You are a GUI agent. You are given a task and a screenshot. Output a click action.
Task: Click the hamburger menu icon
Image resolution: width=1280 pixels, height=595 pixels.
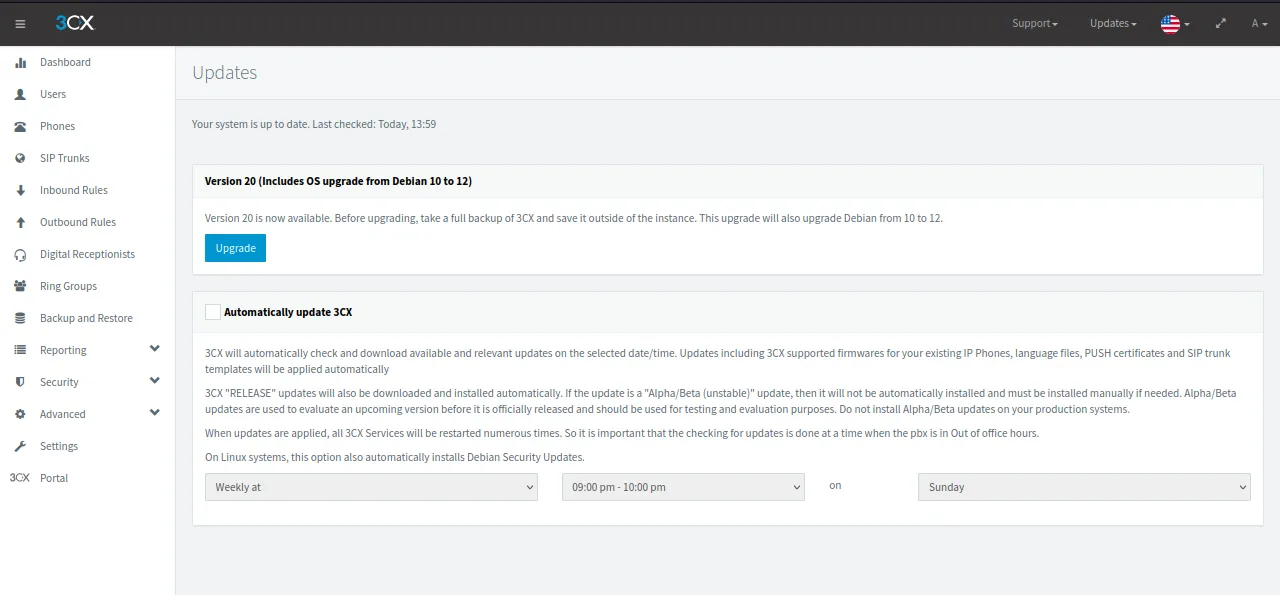pyautogui.click(x=20, y=24)
